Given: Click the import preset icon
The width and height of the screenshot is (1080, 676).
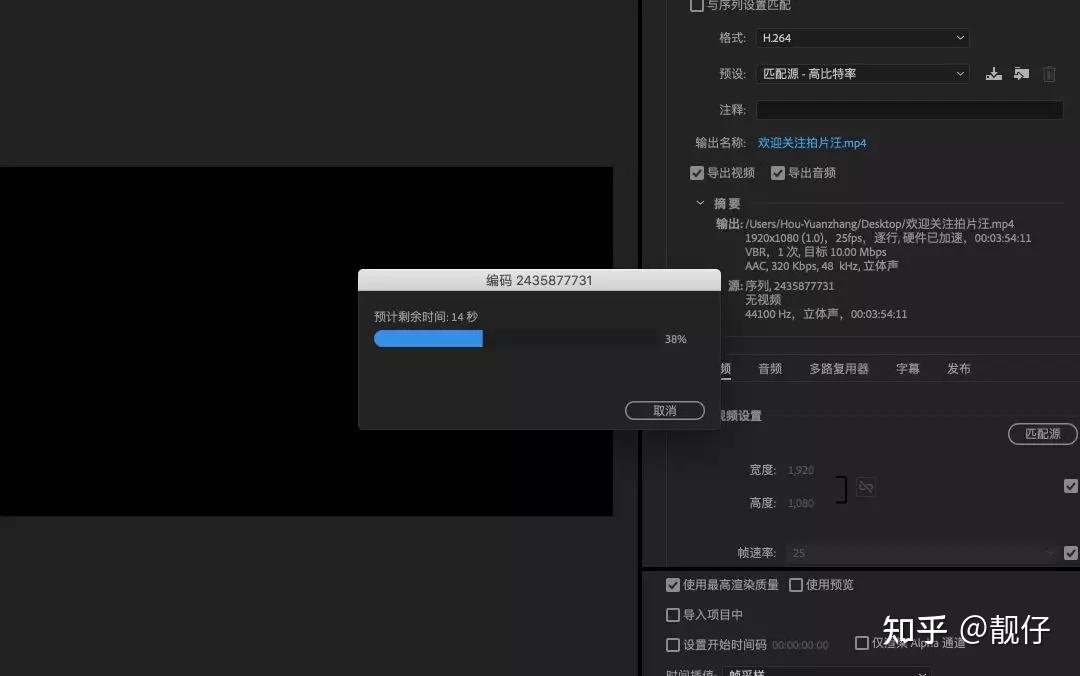Looking at the screenshot, I should pos(1021,73).
